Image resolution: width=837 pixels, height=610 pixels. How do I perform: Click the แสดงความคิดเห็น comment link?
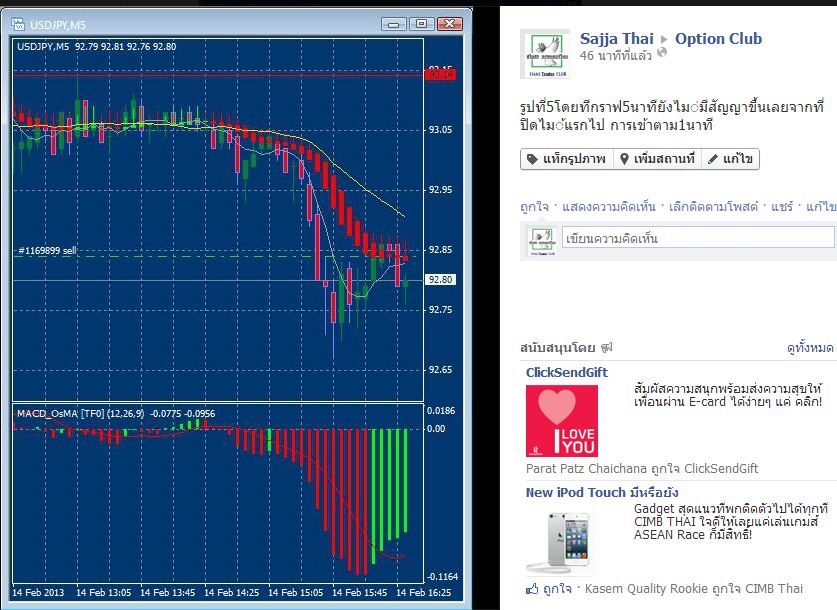coord(609,207)
